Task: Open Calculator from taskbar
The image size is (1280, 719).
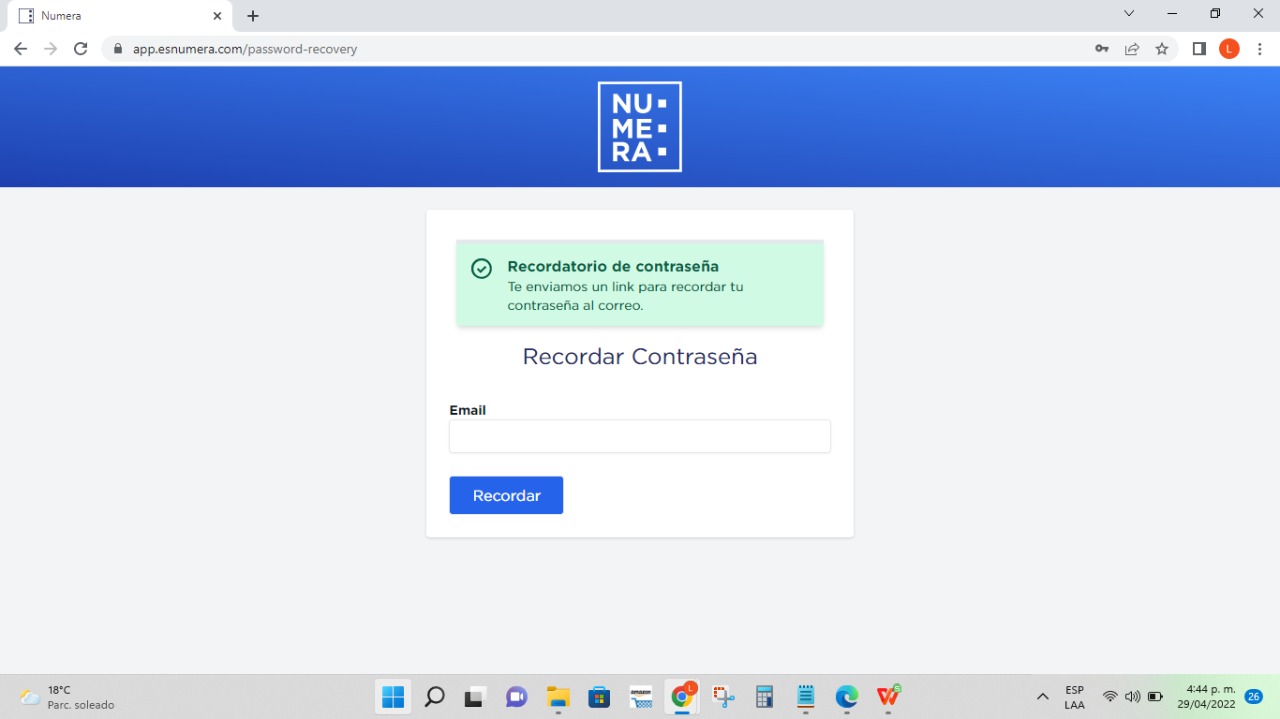Action: [765, 697]
